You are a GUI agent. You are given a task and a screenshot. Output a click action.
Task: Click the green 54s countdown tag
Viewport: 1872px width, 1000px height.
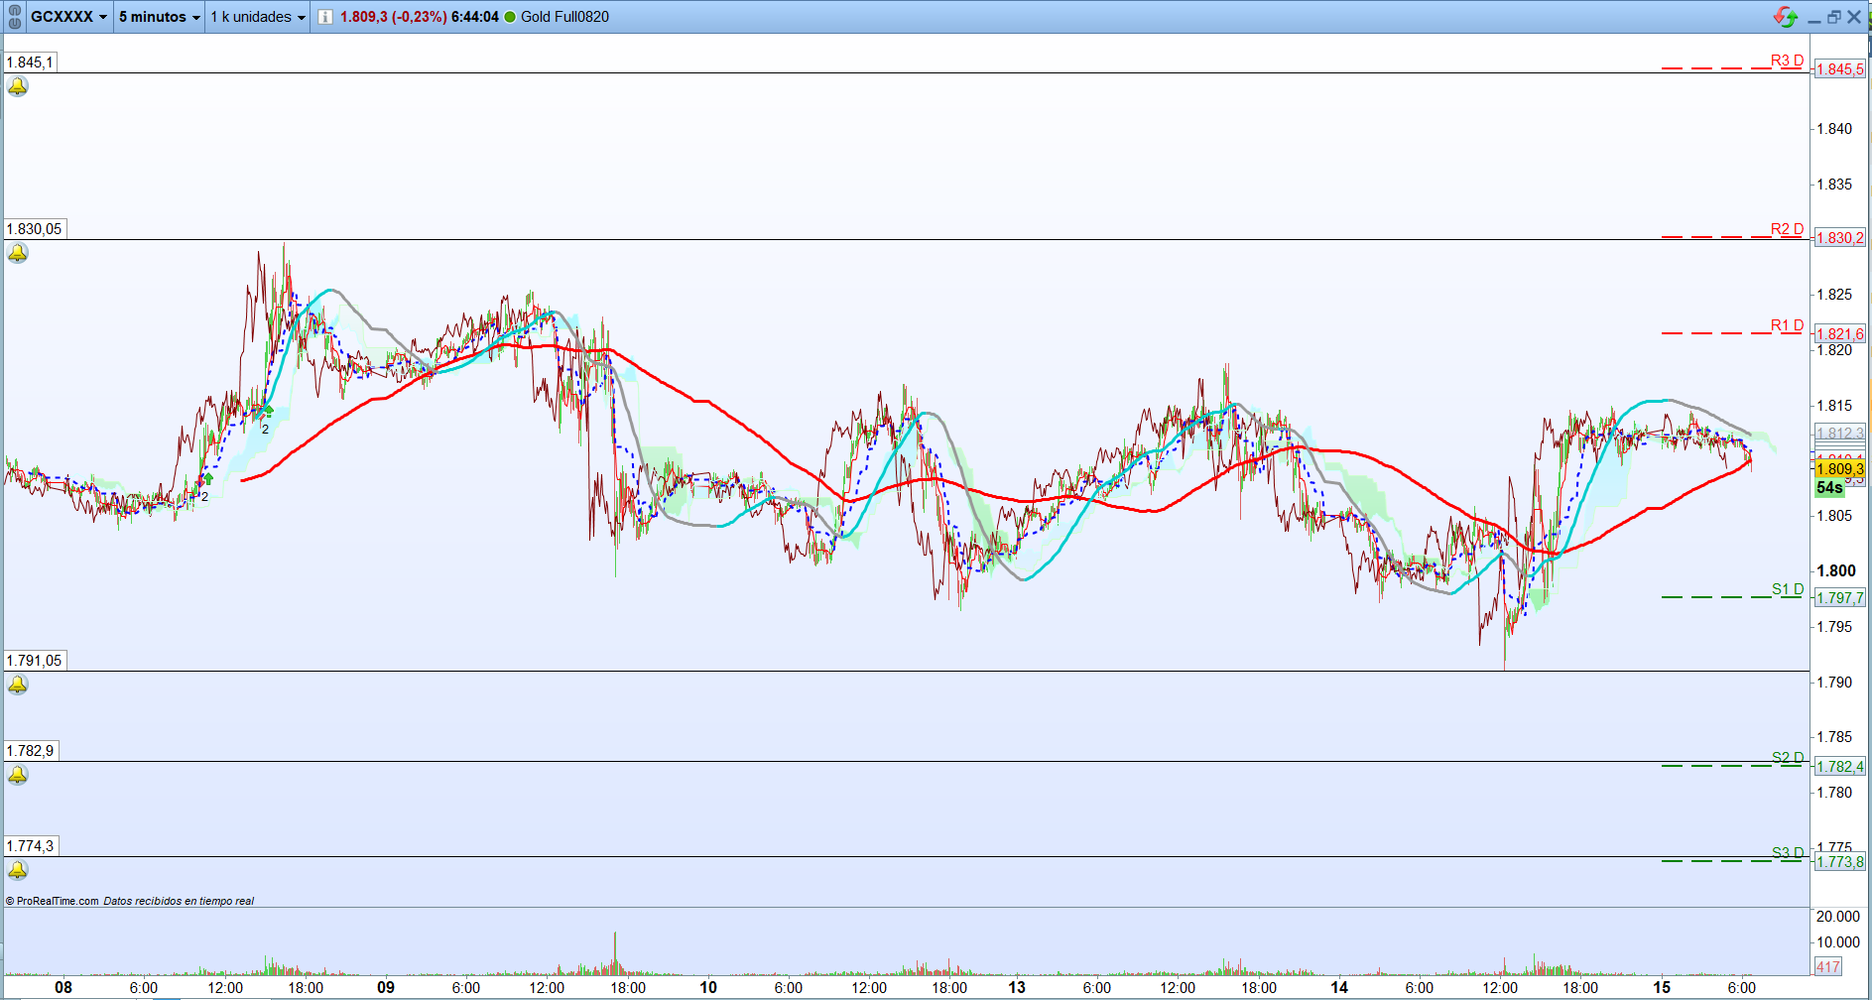click(1829, 488)
